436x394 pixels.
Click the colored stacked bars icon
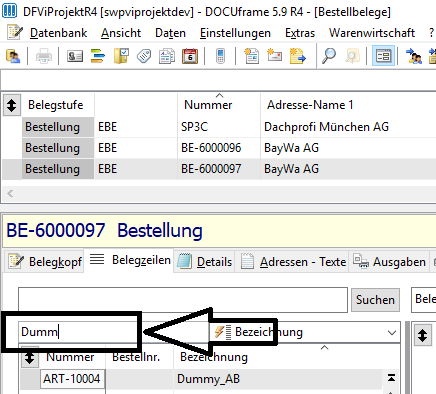(x=98, y=56)
